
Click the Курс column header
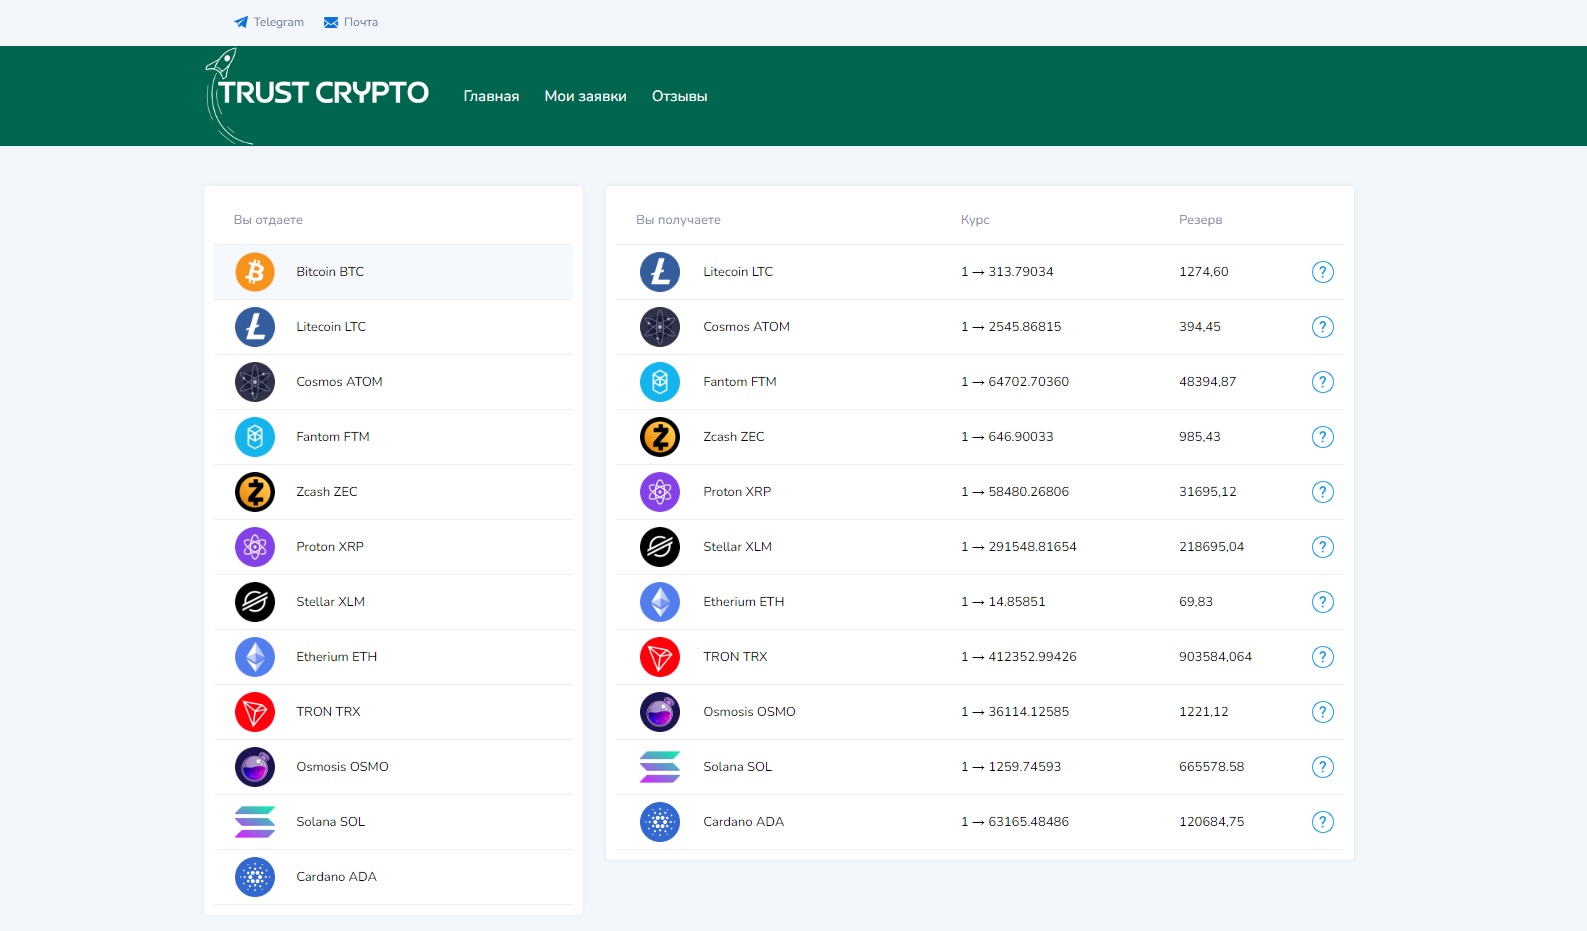[975, 220]
